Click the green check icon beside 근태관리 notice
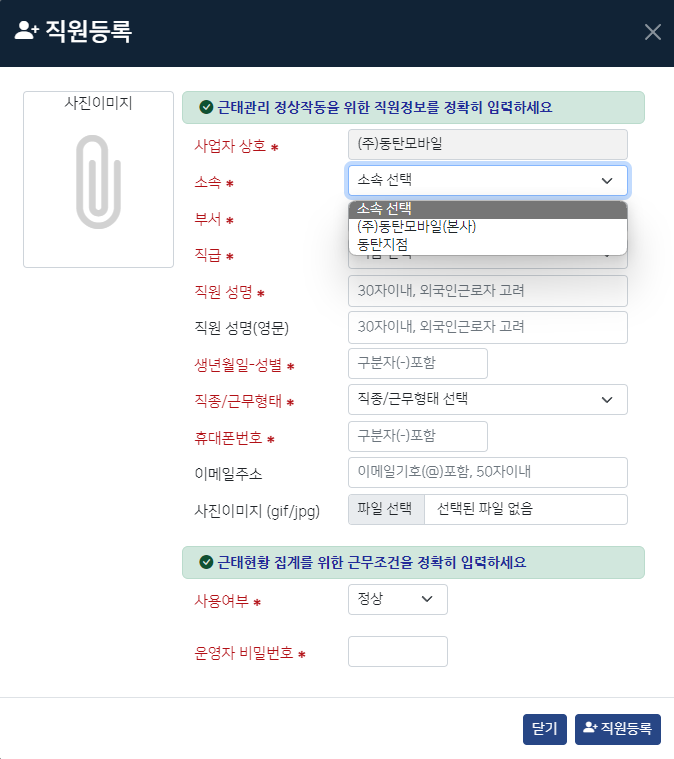Viewport: 674px width, 759px height. tap(206, 107)
